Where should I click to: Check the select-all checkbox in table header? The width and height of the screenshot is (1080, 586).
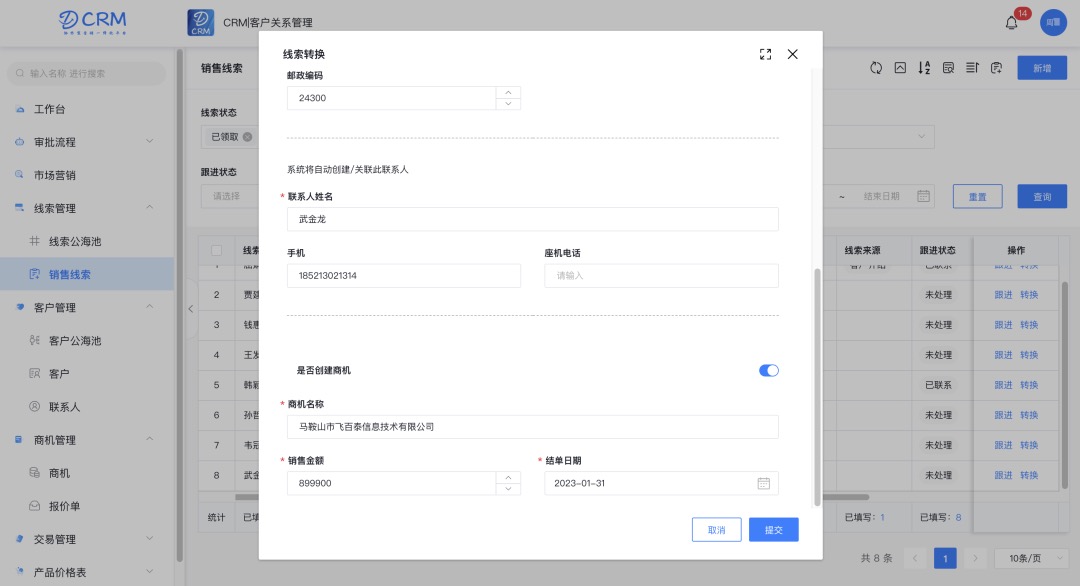pyautogui.click(x=216, y=251)
